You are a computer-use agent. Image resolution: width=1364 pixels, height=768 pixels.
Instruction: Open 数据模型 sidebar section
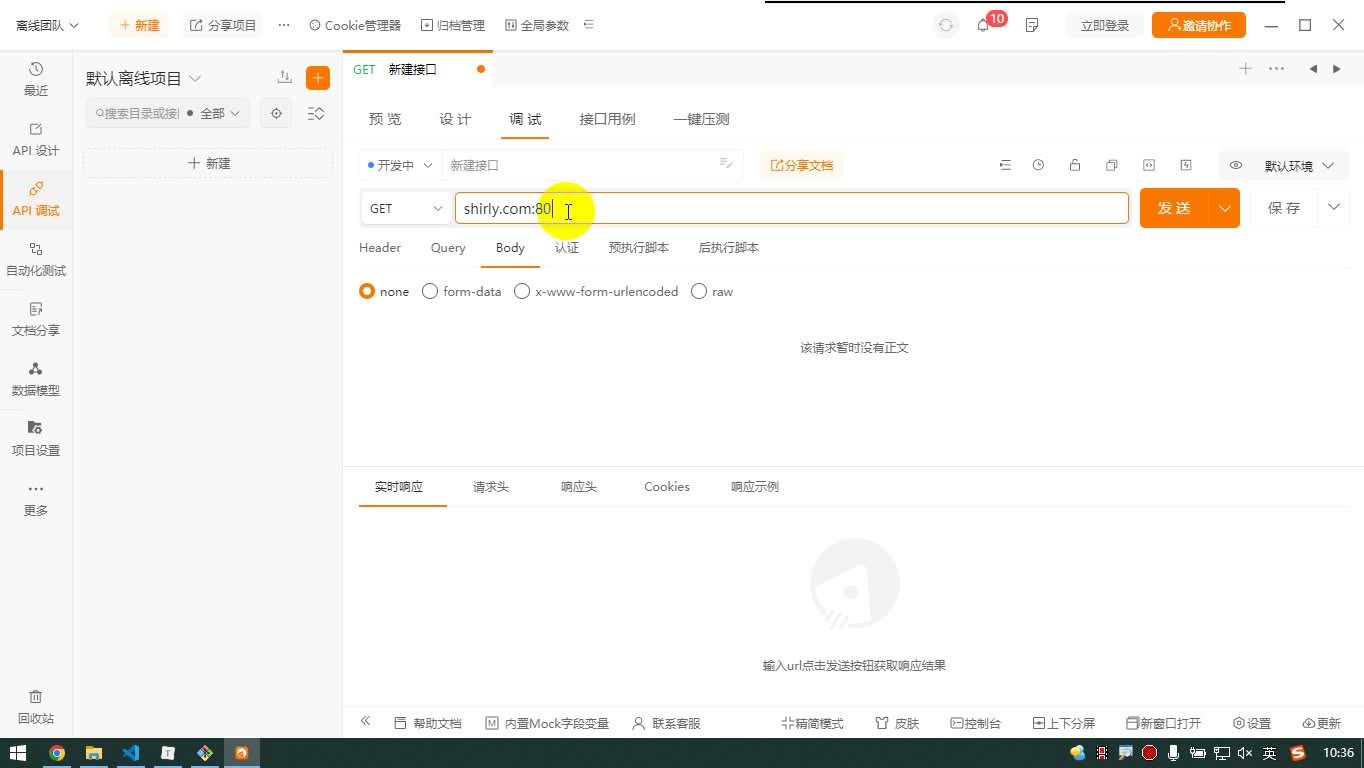[x=36, y=379]
